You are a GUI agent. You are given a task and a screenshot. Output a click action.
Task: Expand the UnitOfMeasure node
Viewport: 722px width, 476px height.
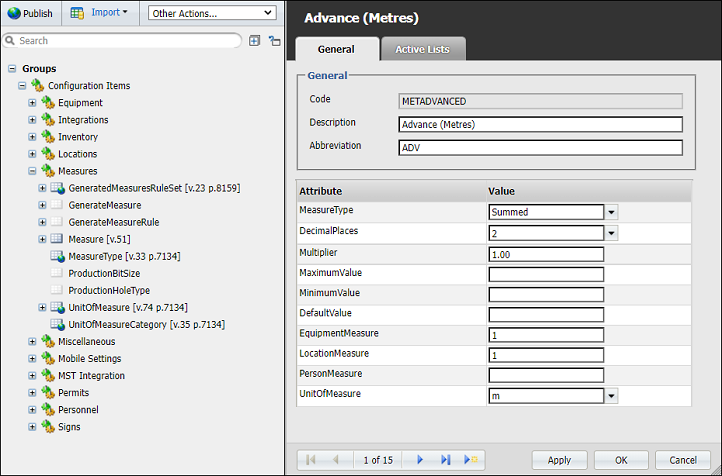pyautogui.click(x=42, y=307)
